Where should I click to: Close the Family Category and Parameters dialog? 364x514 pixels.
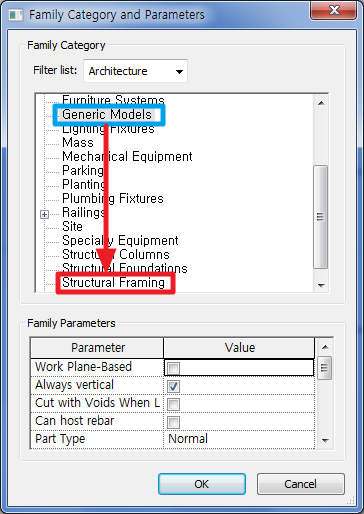click(334, 11)
